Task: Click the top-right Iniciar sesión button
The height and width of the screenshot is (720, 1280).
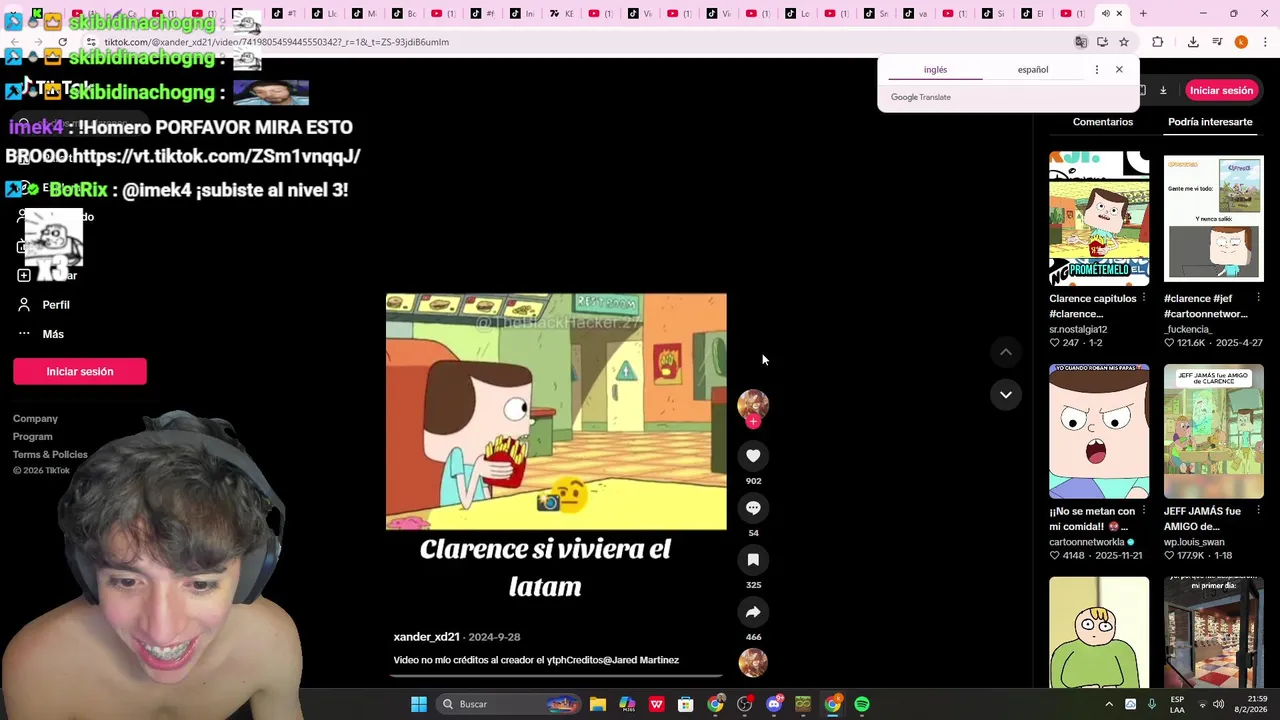Action: (x=1221, y=90)
